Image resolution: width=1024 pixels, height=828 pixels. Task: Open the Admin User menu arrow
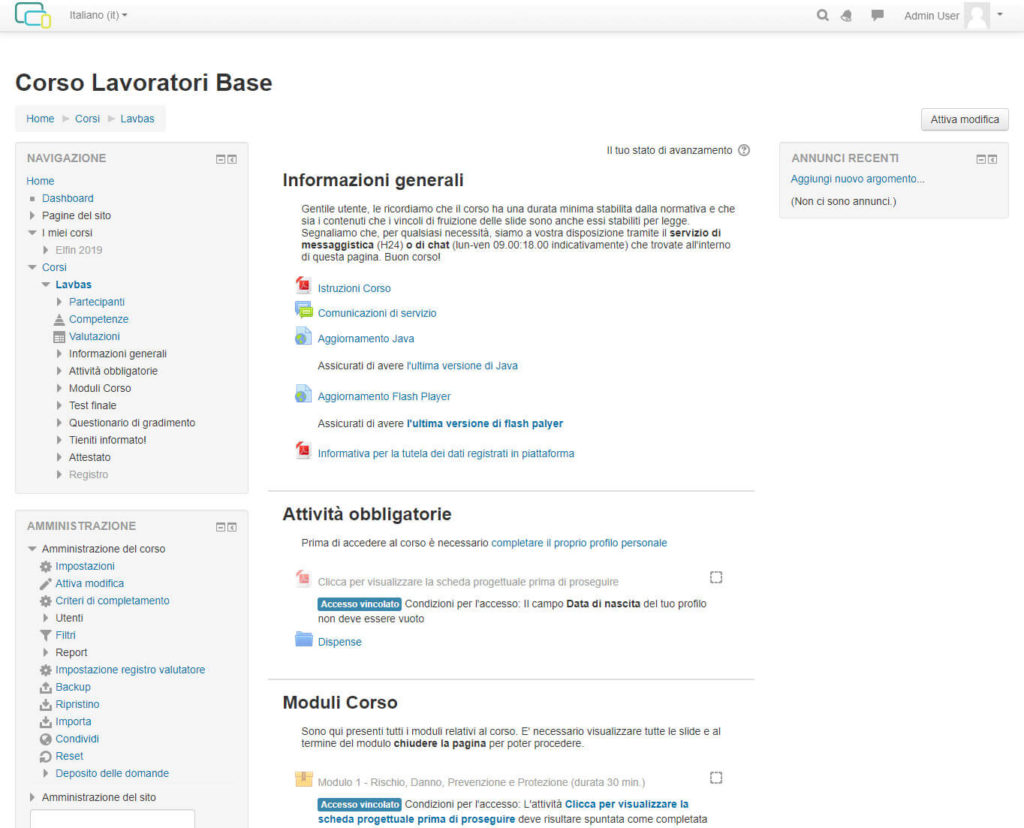pyautogui.click(x=999, y=15)
